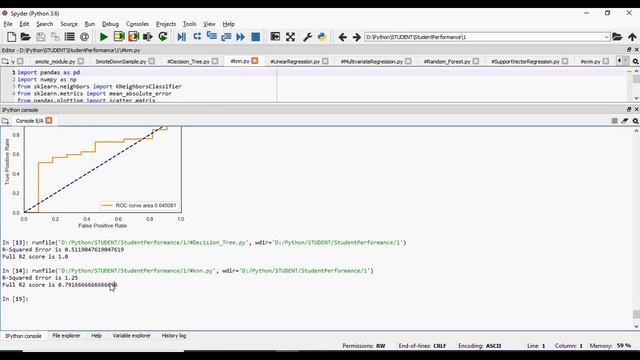Click the @ symbol finder icon
This screenshot has width=640, height=360.
point(84,37)
